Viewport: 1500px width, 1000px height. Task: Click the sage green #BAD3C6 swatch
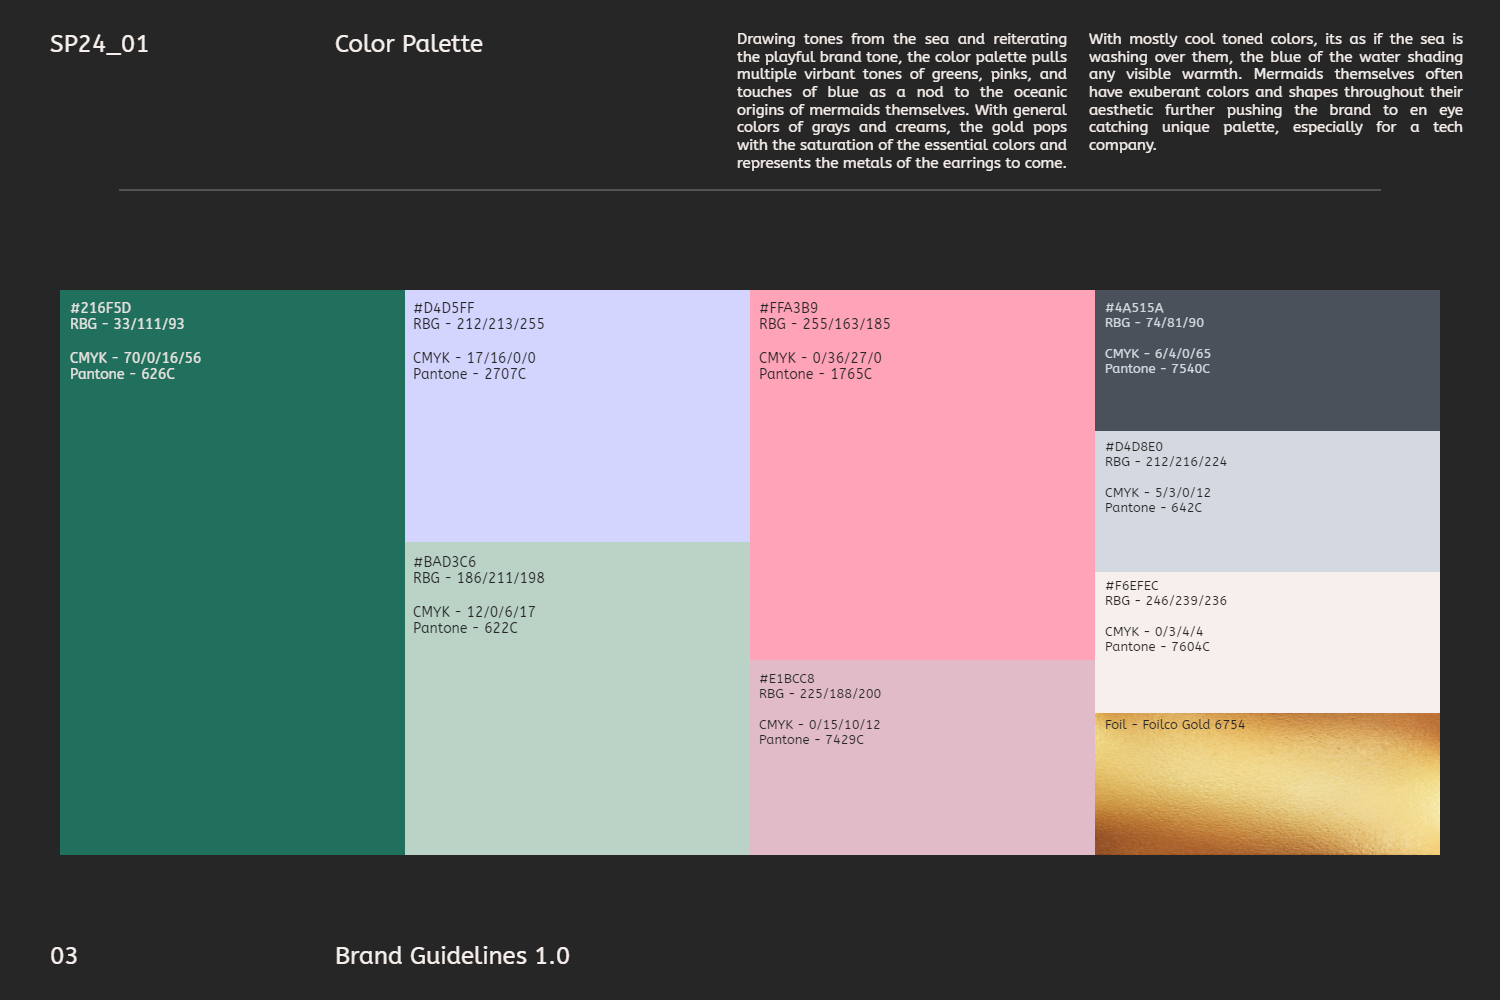coord(577,698)
